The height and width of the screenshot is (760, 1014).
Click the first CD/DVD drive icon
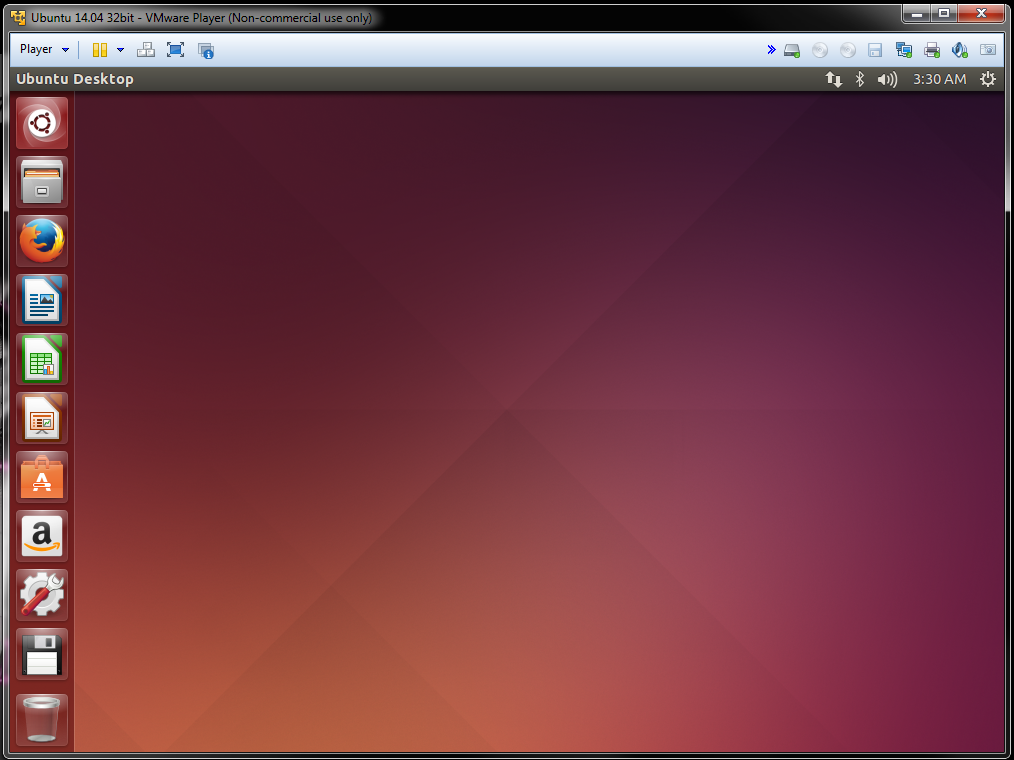820,50
